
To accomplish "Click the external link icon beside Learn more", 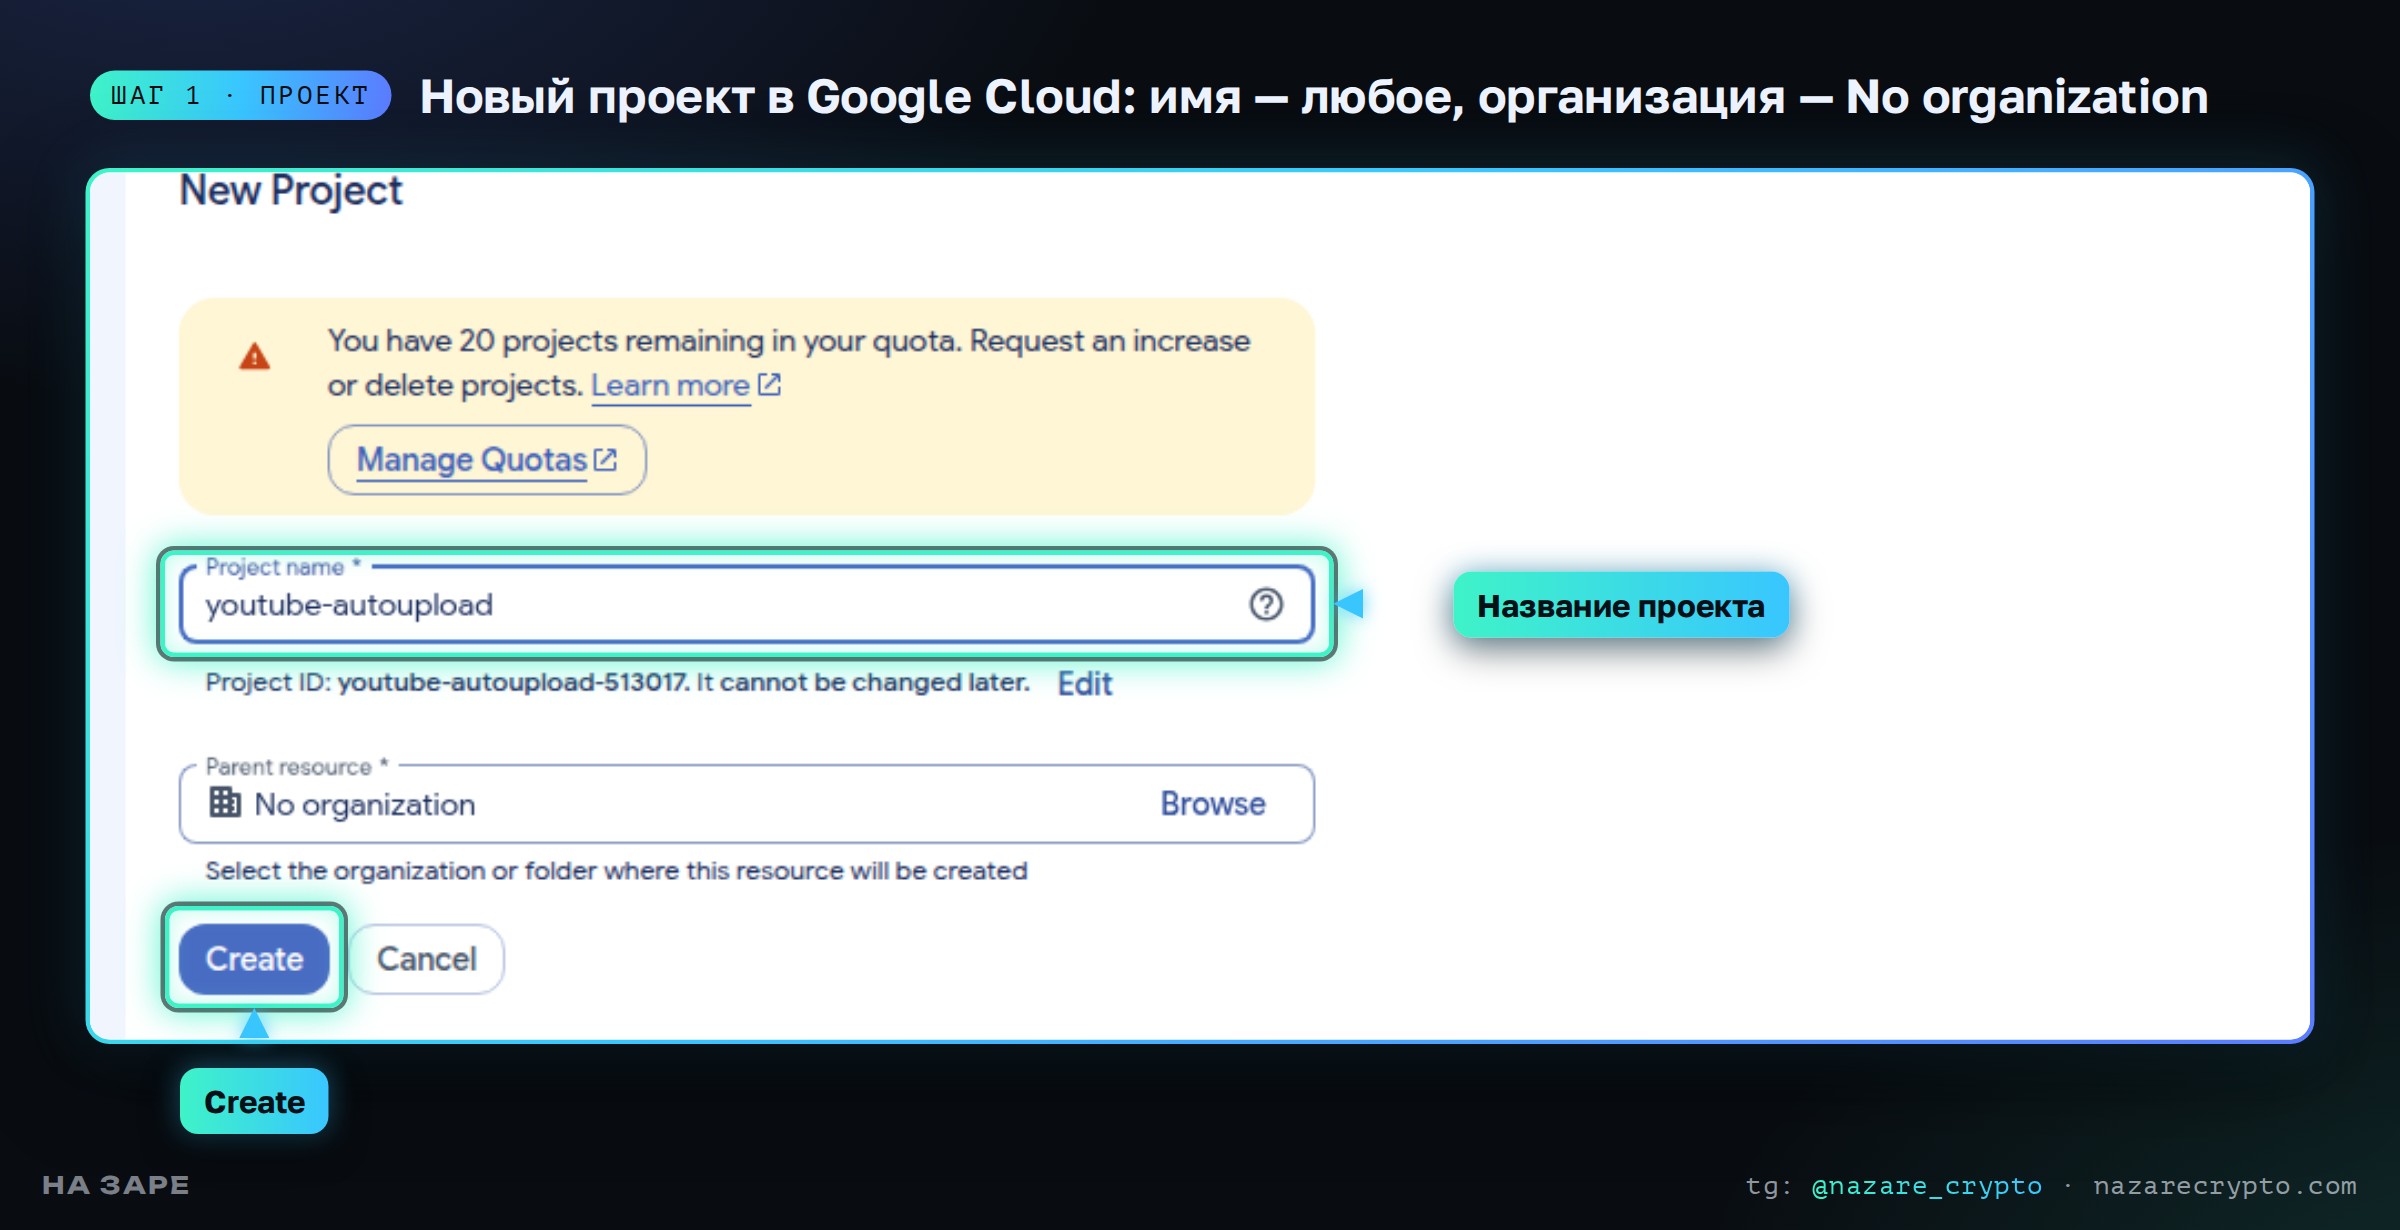I will click(x=769, y=384).
